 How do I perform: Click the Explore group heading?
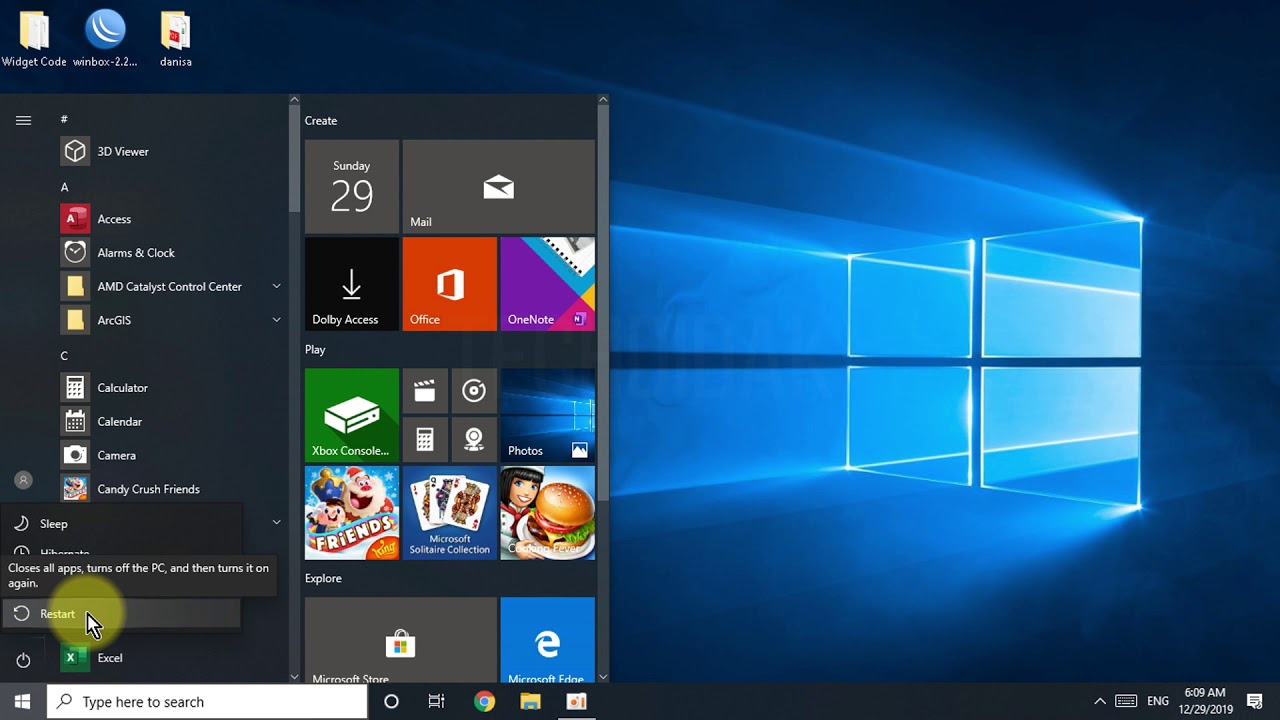(x=323, y=578)
